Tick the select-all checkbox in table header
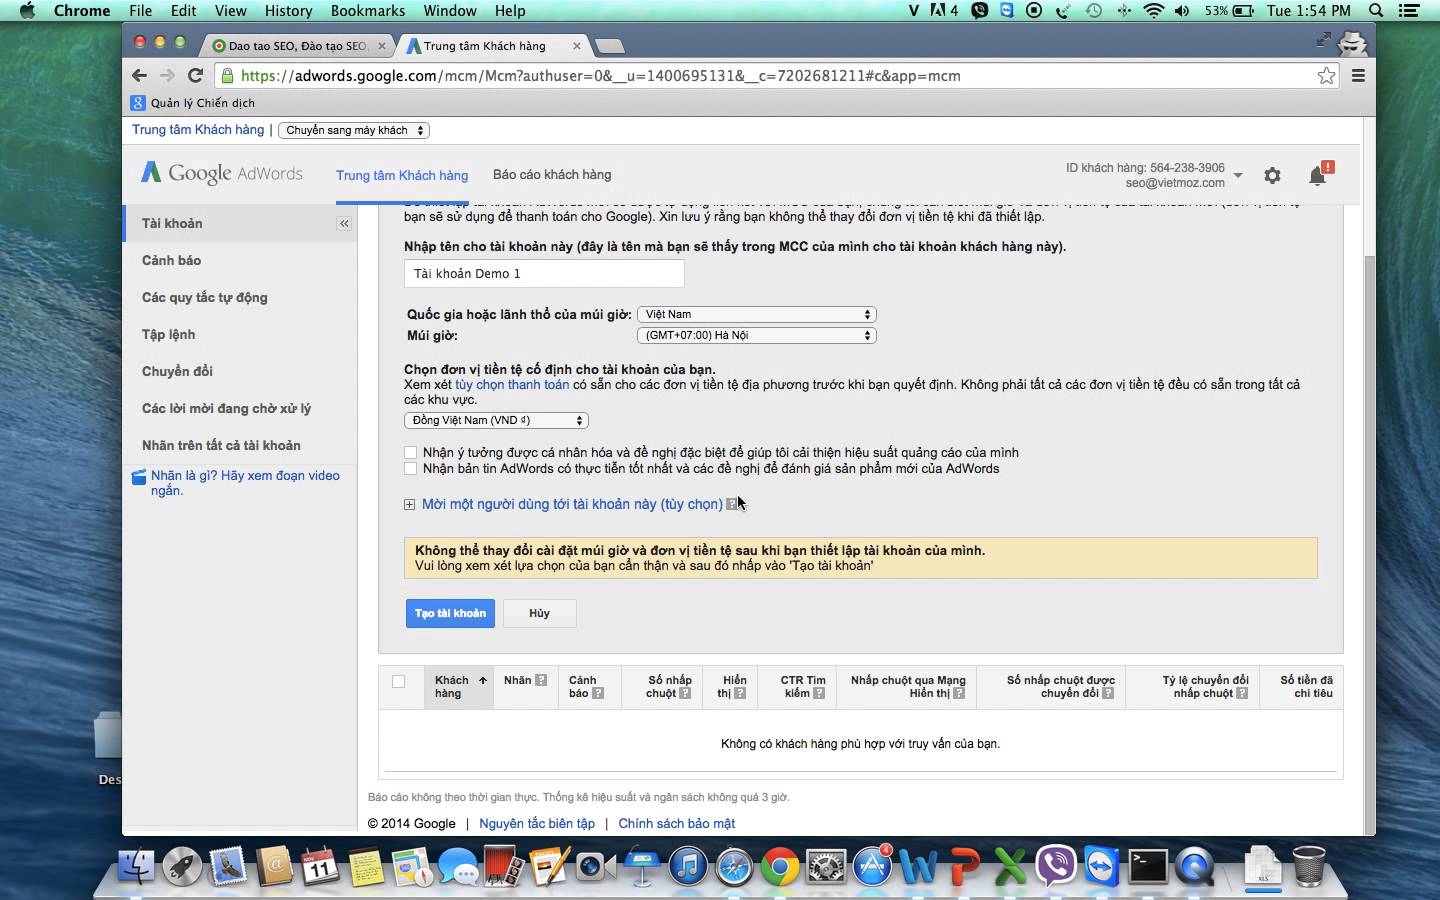1440x900 pixels. (398, 682)
